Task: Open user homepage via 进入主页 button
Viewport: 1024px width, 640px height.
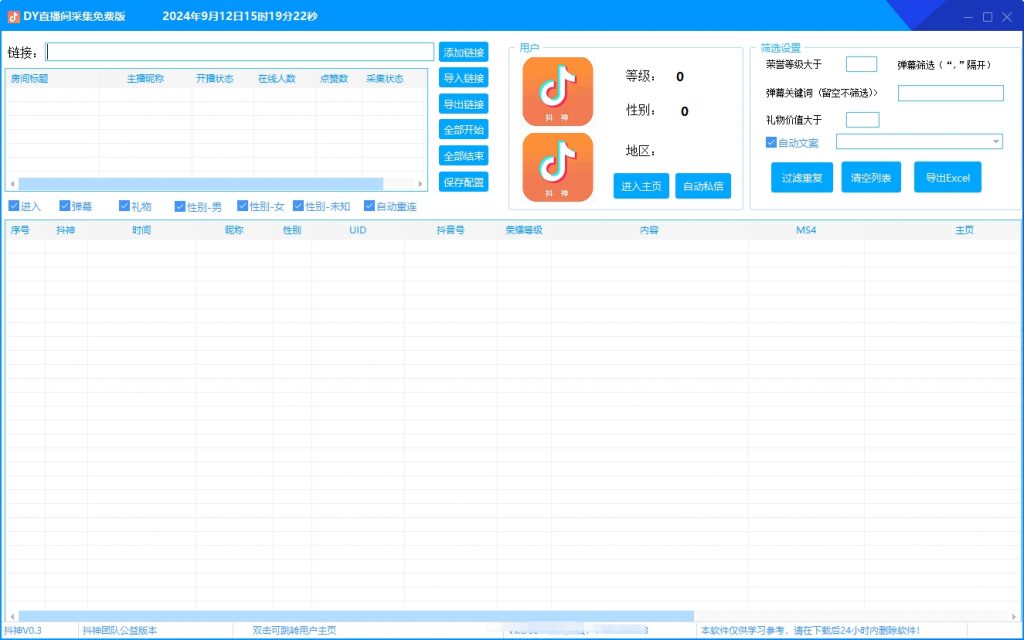Action: 641,186
